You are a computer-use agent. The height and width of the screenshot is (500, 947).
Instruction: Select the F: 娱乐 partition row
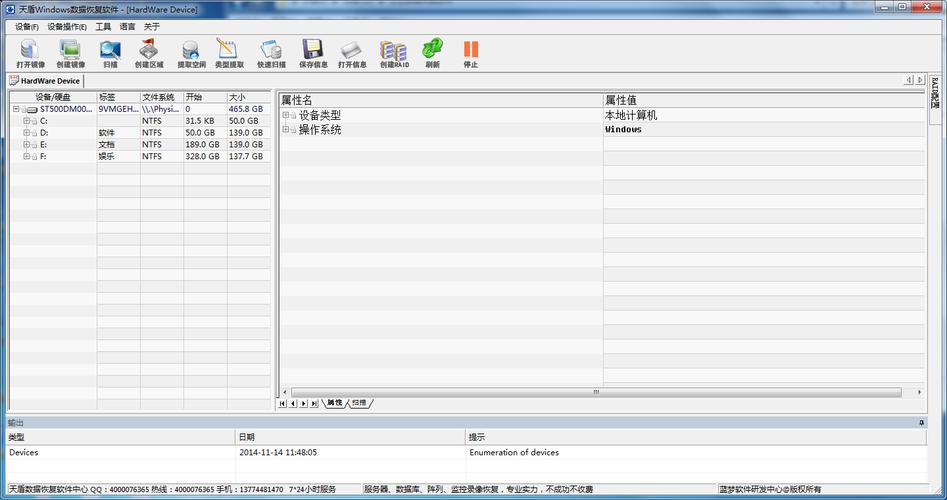[x=140, y=156]
